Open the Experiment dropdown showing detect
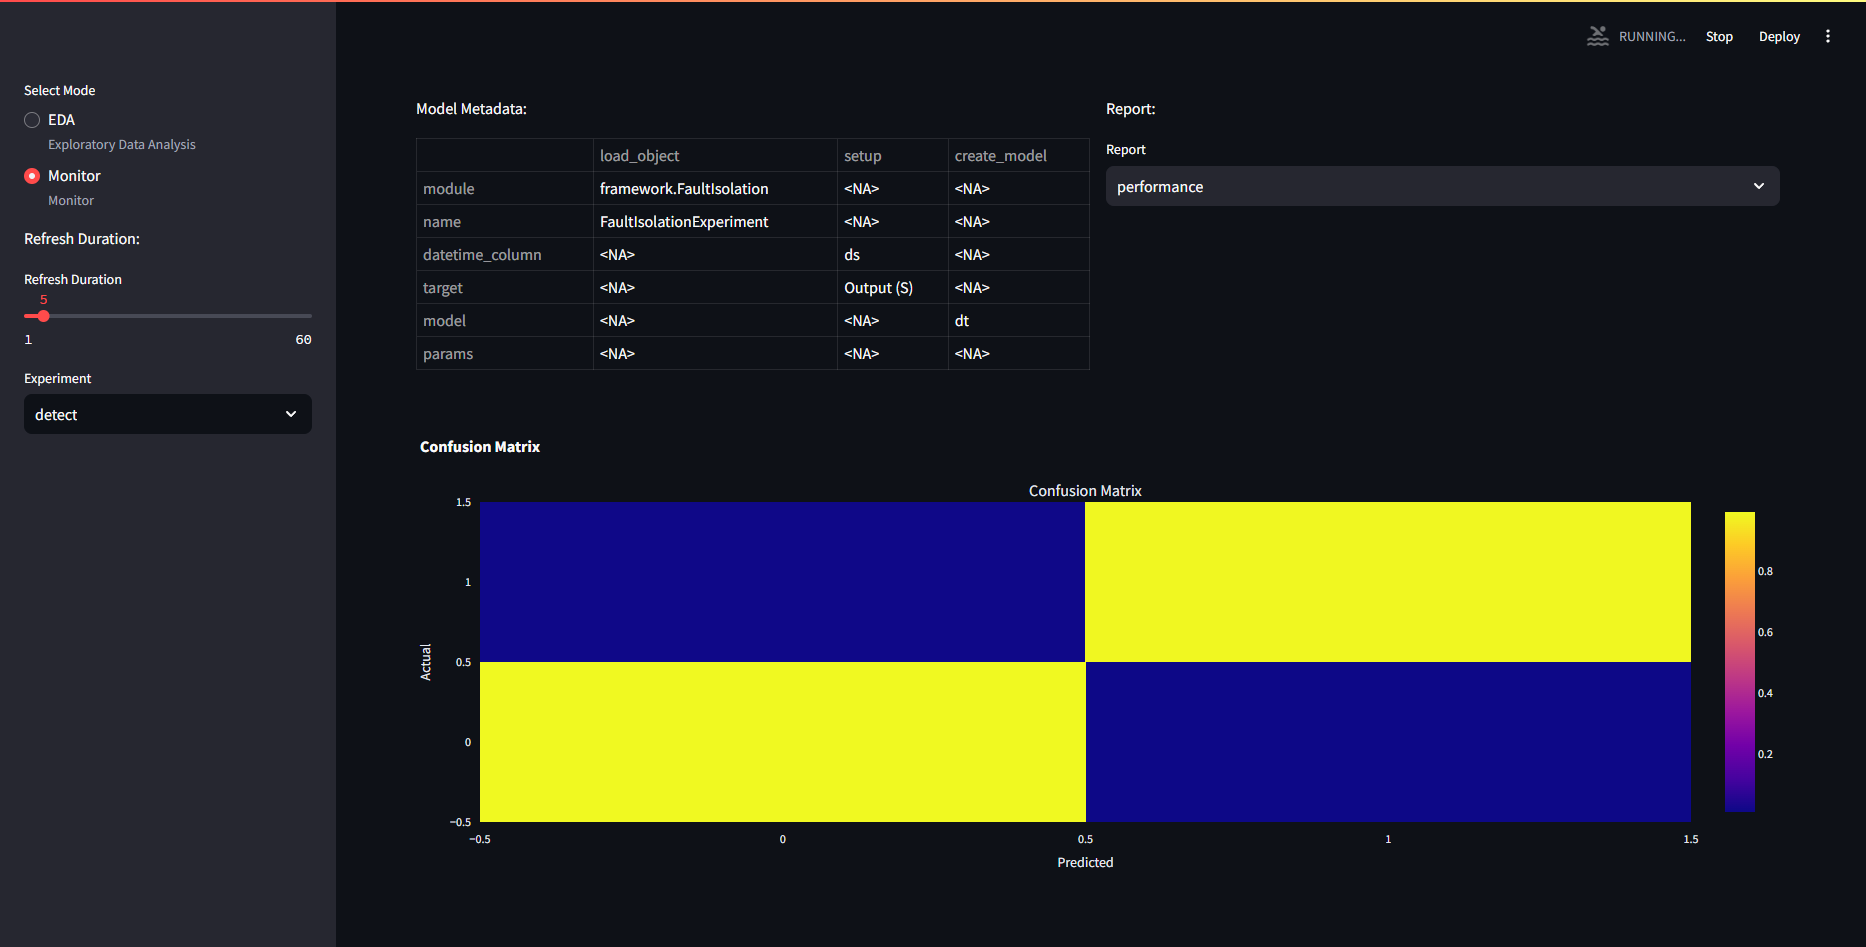This screenshot has width=1866, height=947. pyautogui.click(x=168, y=414)
